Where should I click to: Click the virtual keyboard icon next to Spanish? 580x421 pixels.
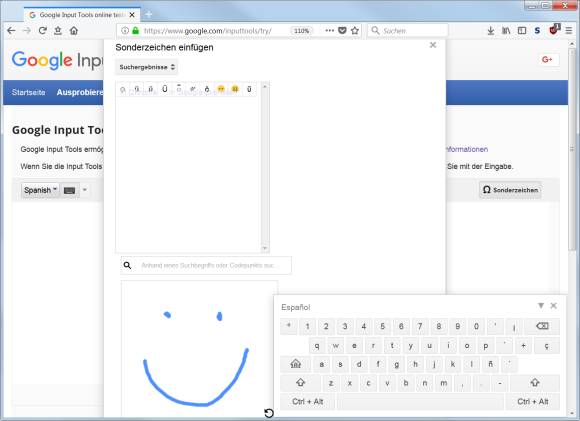70,190
